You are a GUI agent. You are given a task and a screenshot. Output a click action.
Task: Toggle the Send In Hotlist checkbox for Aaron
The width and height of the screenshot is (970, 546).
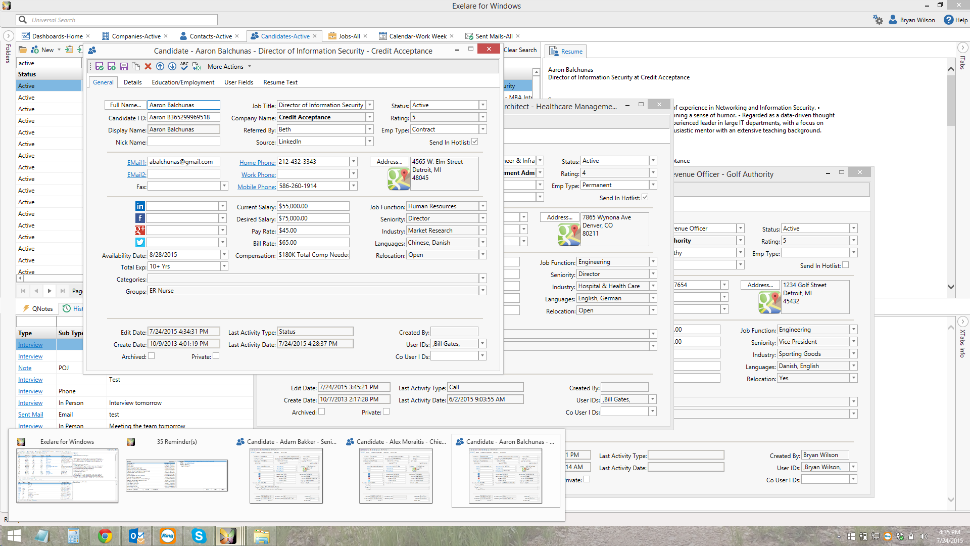pyautogui.click(x=474, y=142)
